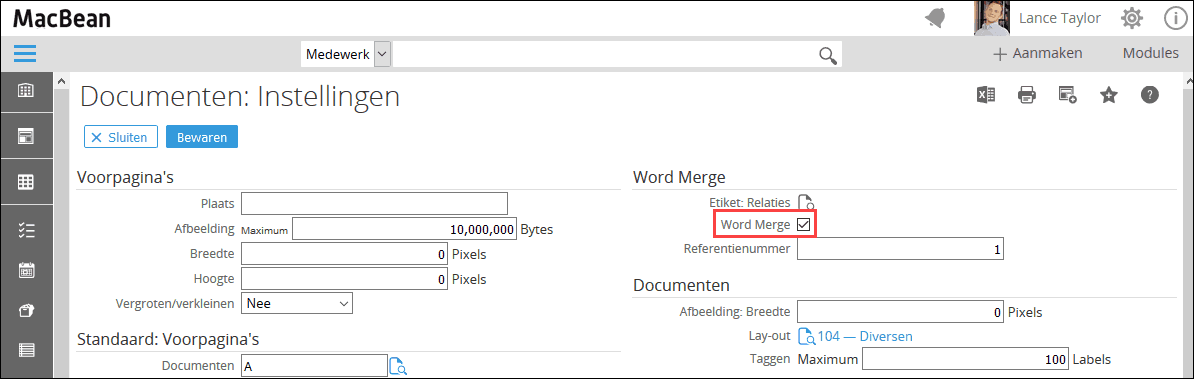1194x379 pixels.
Task: Click the Plaats input field
Action: (x=374, y=204)
